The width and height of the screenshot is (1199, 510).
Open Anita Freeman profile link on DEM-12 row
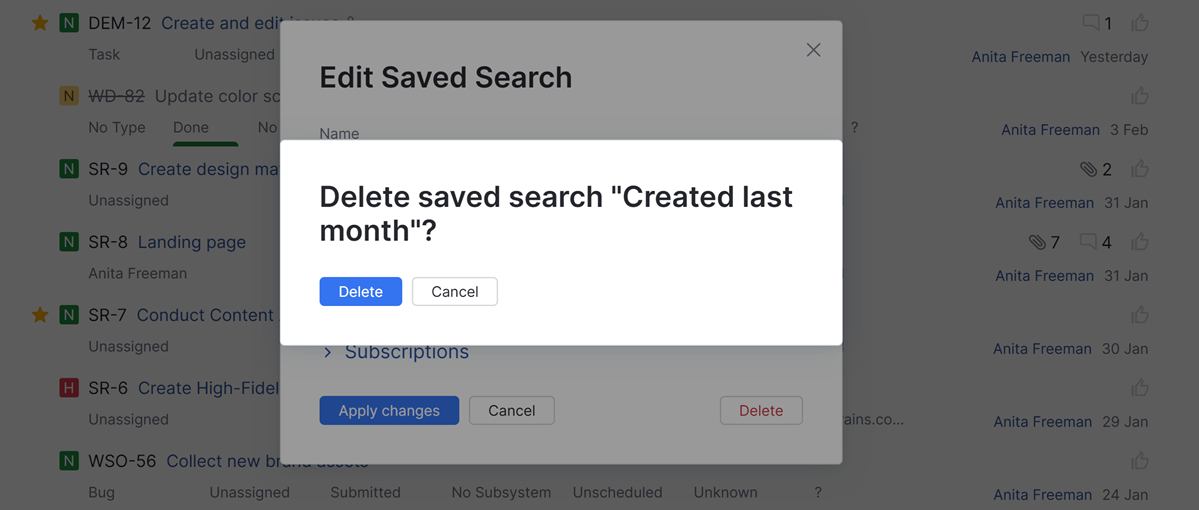(x=1020, y=57)
